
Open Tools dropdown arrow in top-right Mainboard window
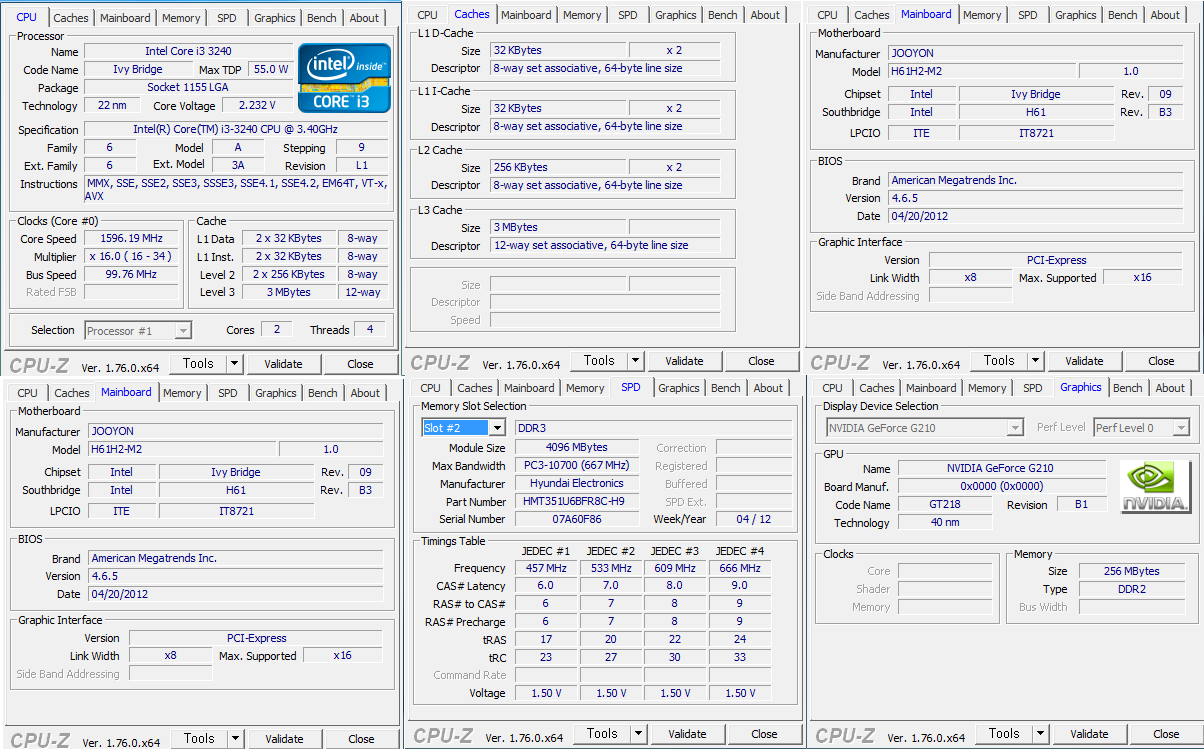pos(1035,361)
